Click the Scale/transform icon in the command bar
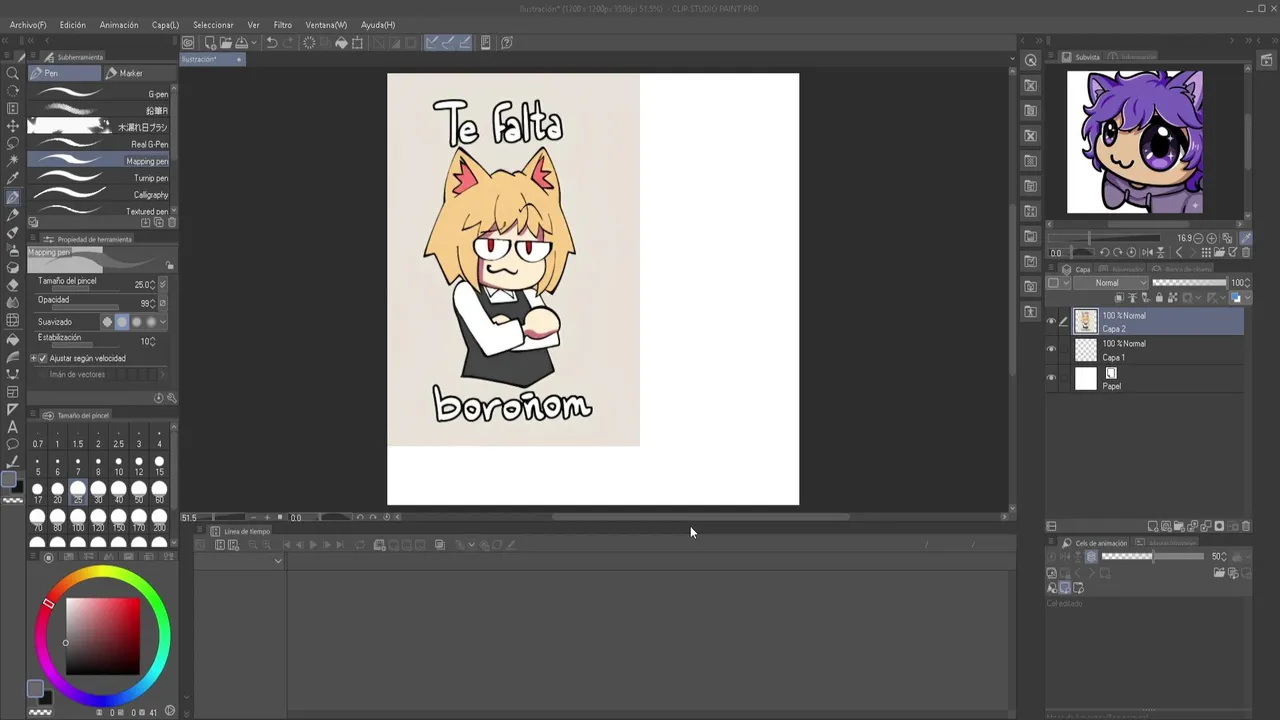 357,42
